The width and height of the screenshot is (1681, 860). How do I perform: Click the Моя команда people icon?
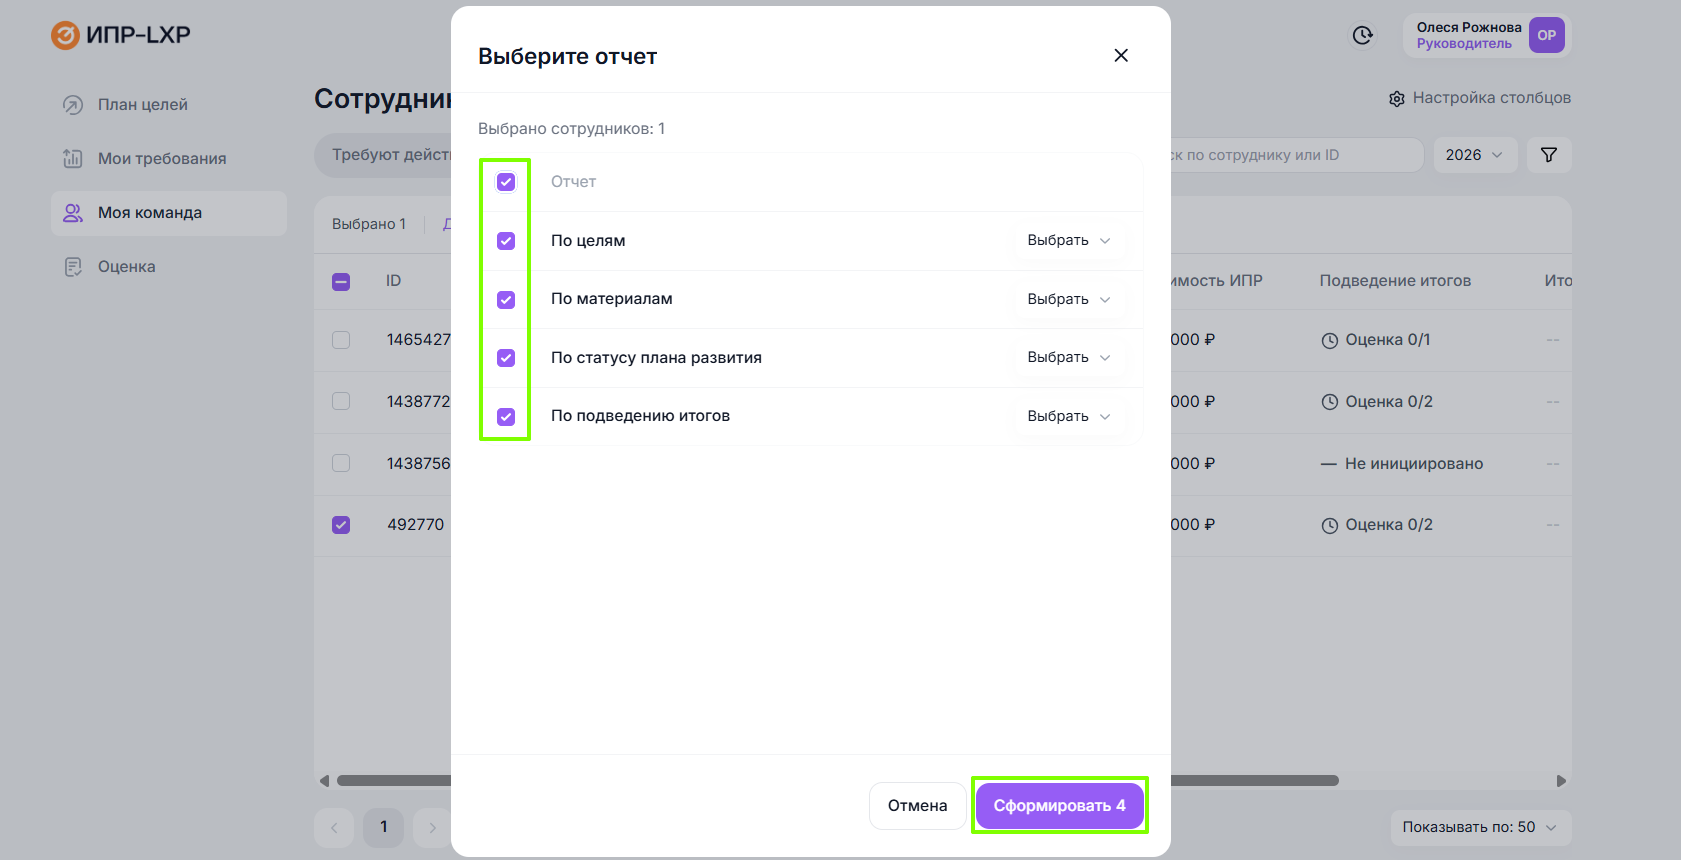click(73, 213)
